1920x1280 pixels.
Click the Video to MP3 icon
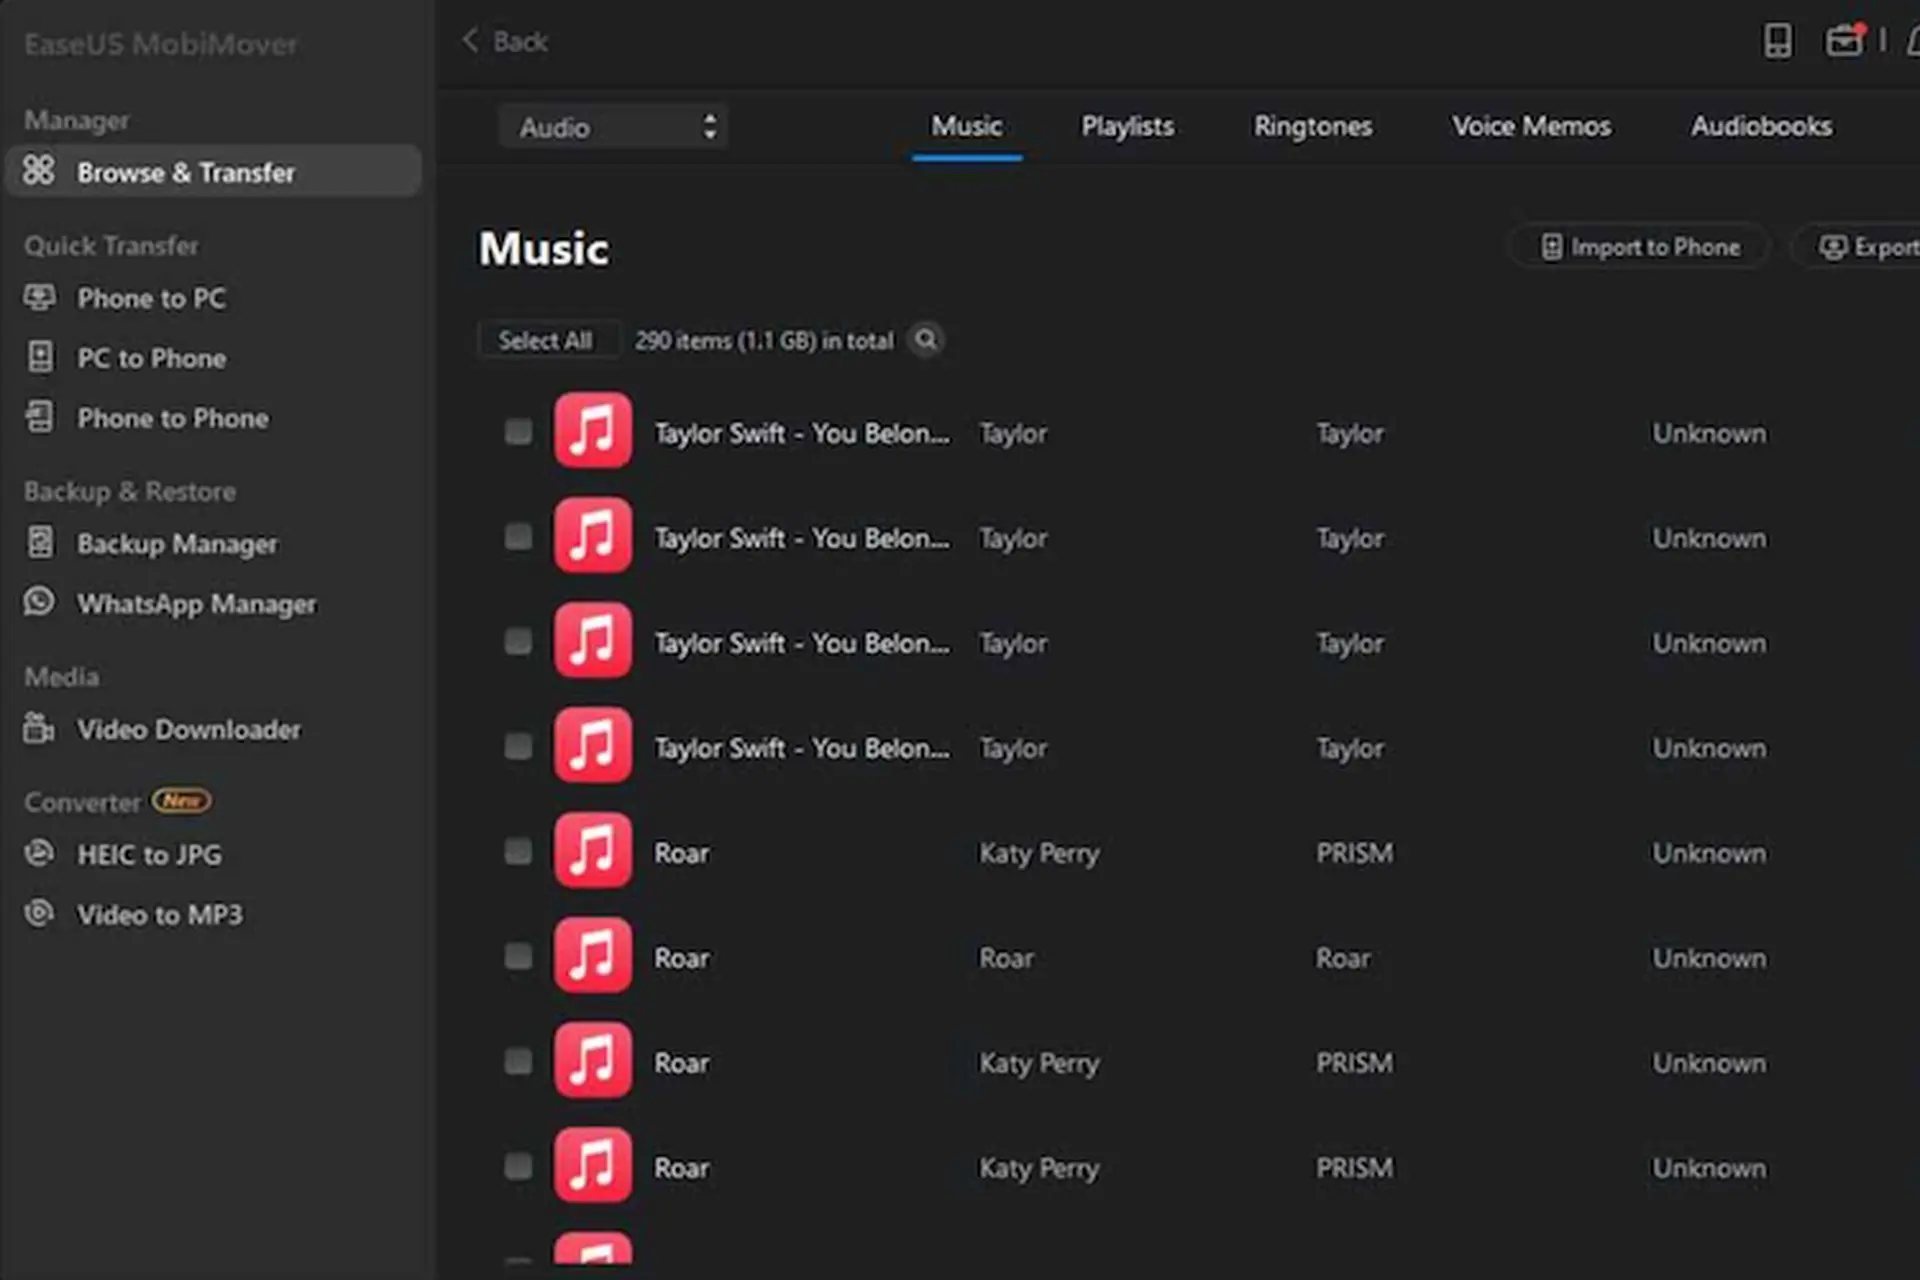(x=40, y=913)
